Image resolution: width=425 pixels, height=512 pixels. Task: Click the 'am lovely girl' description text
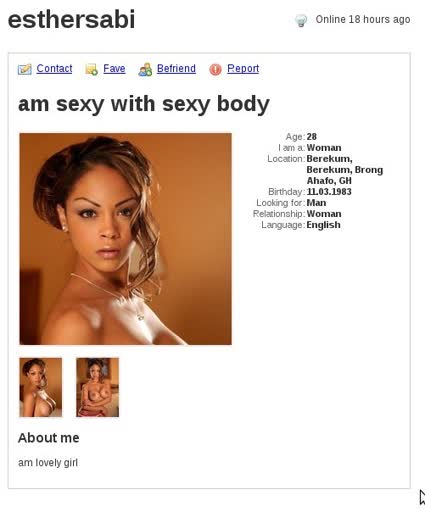click(x=48, y=463)
